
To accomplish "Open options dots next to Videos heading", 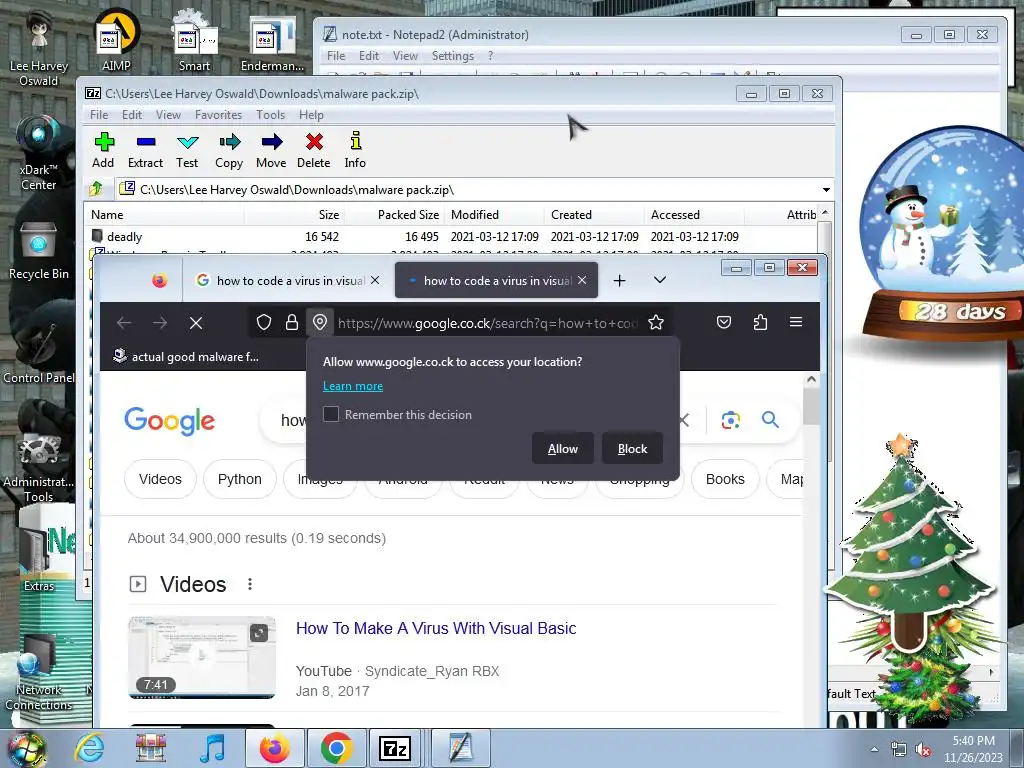I will tap(249, 584).
